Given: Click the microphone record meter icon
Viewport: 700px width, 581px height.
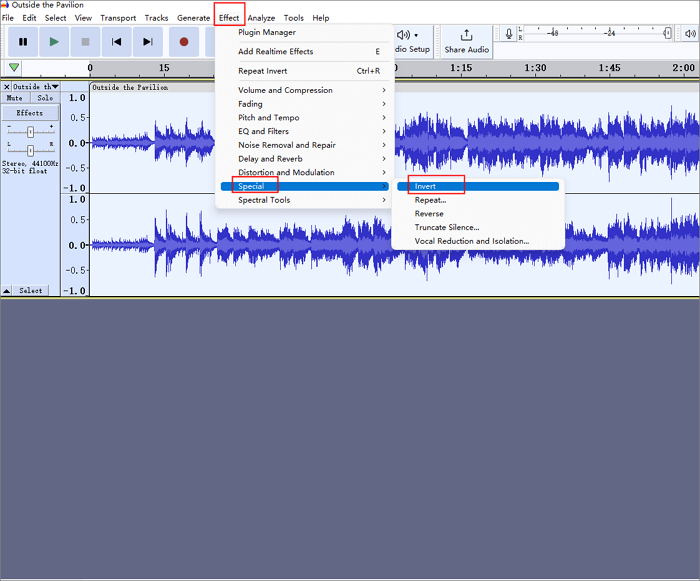Looking at the screenshot, I should coord(509,34).
